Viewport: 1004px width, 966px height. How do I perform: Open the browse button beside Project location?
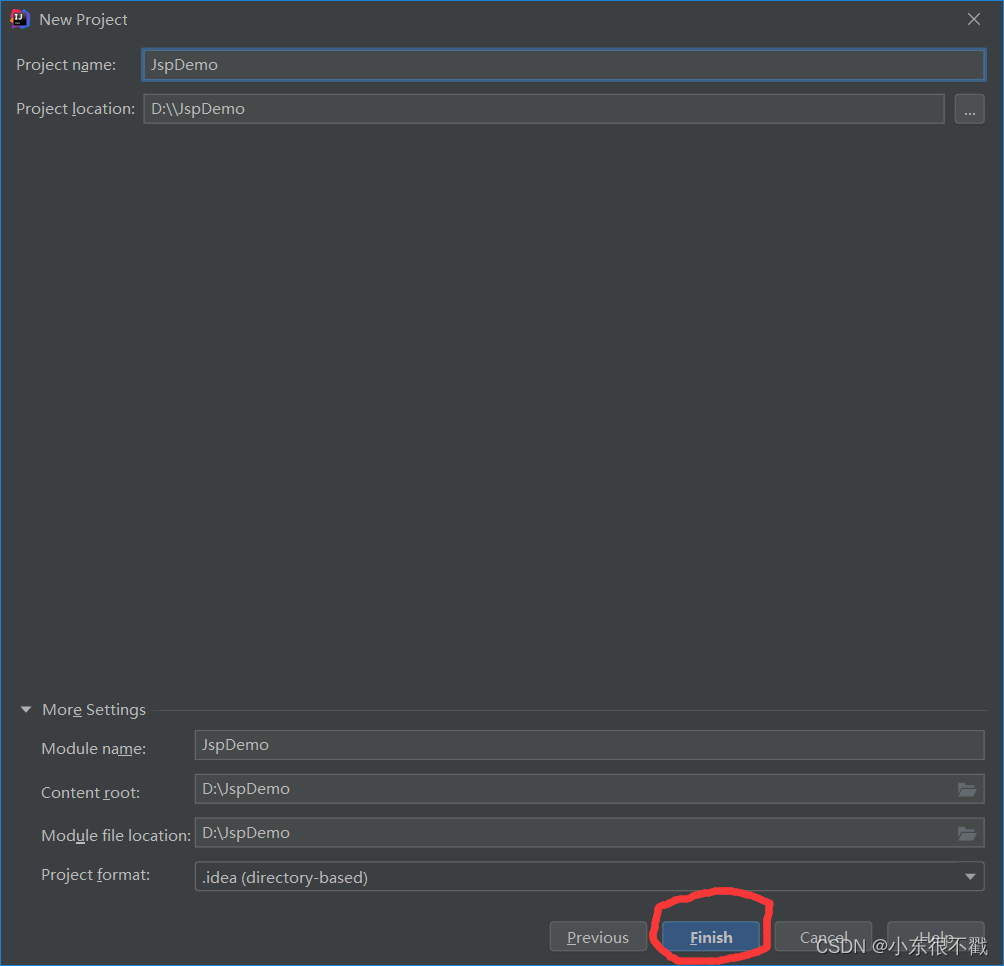point(969,109)
